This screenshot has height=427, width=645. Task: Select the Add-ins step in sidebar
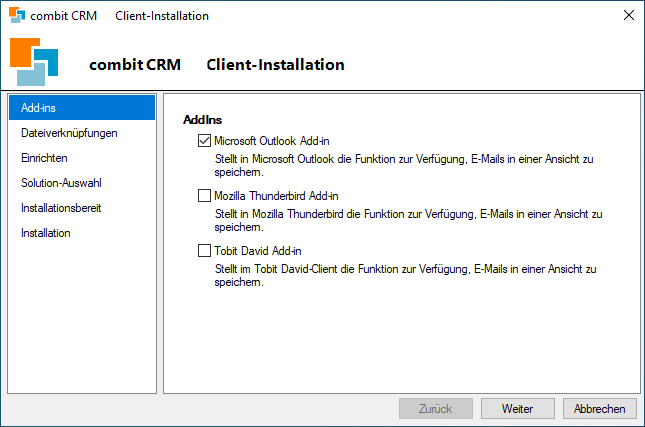82,108
